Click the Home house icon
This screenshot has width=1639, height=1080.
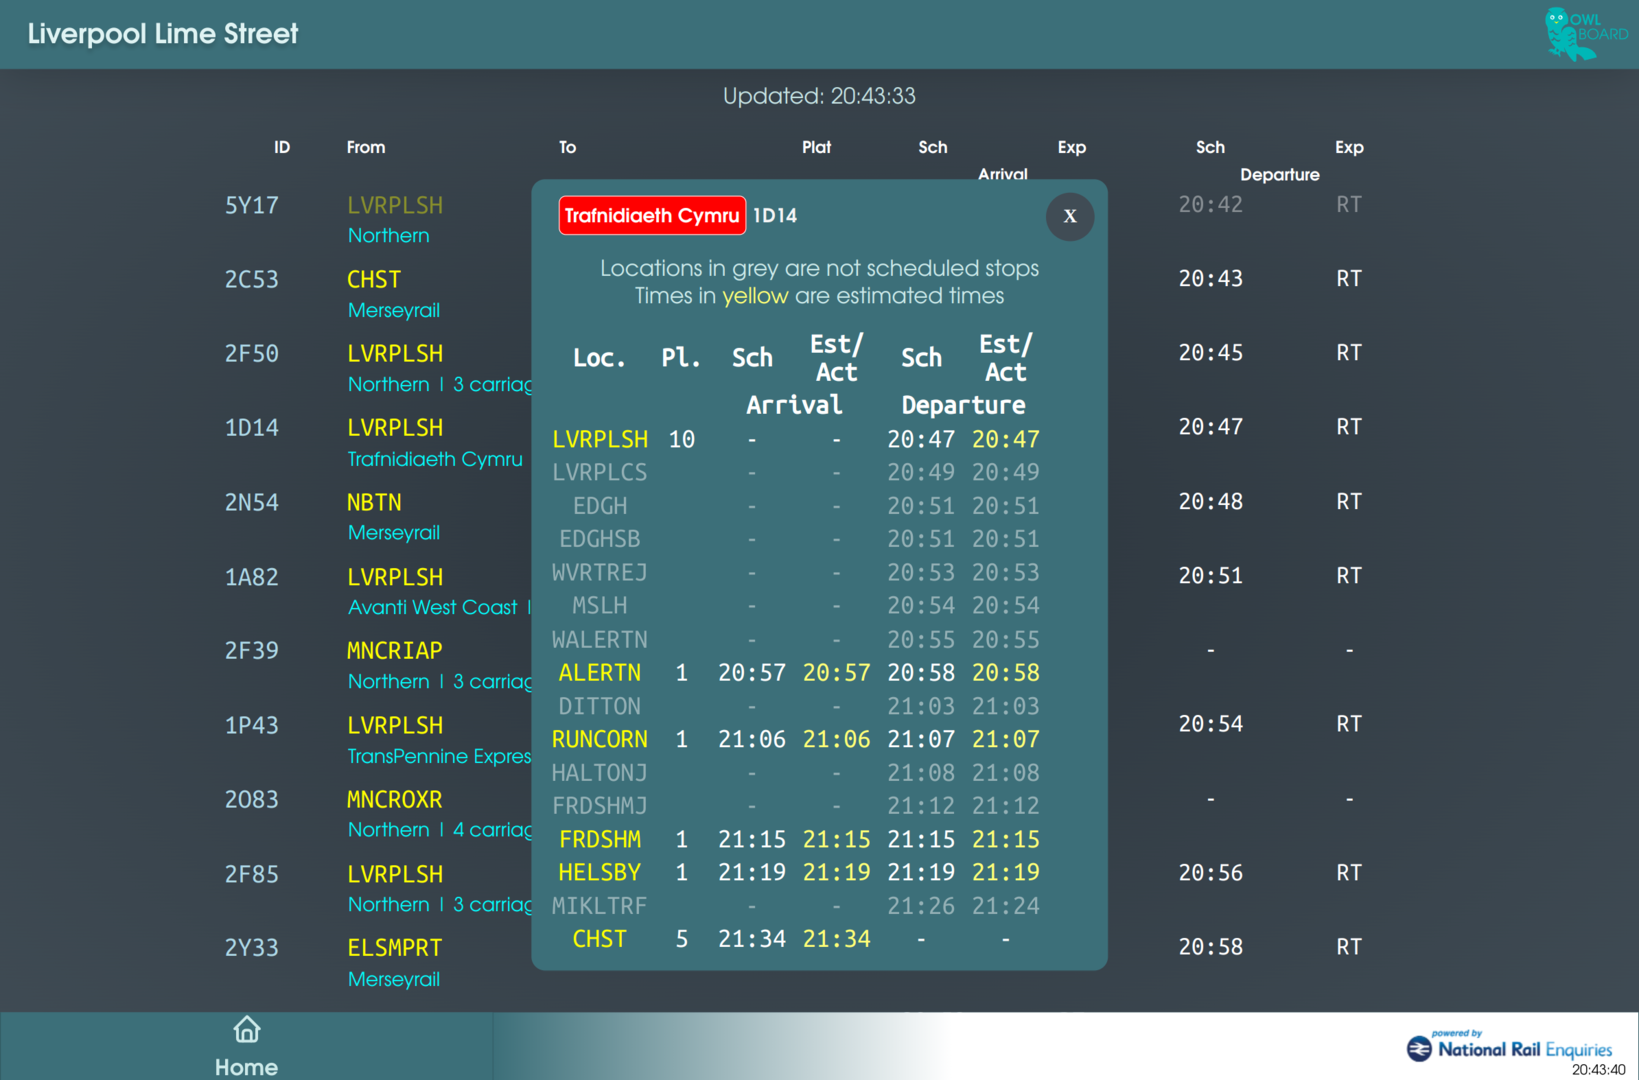tap(246, 1029)
